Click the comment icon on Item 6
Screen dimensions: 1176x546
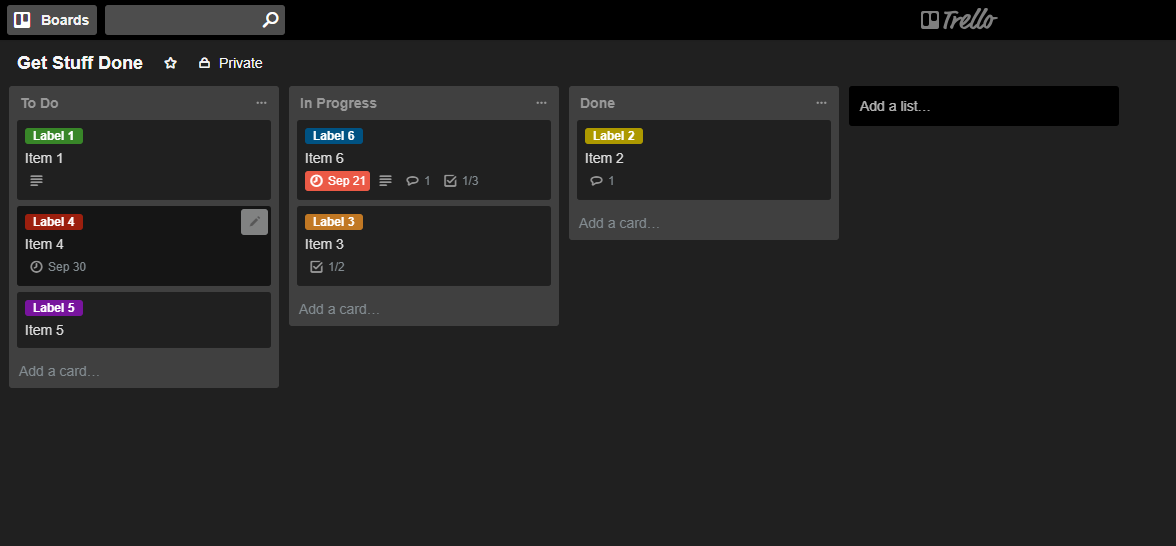412,181
